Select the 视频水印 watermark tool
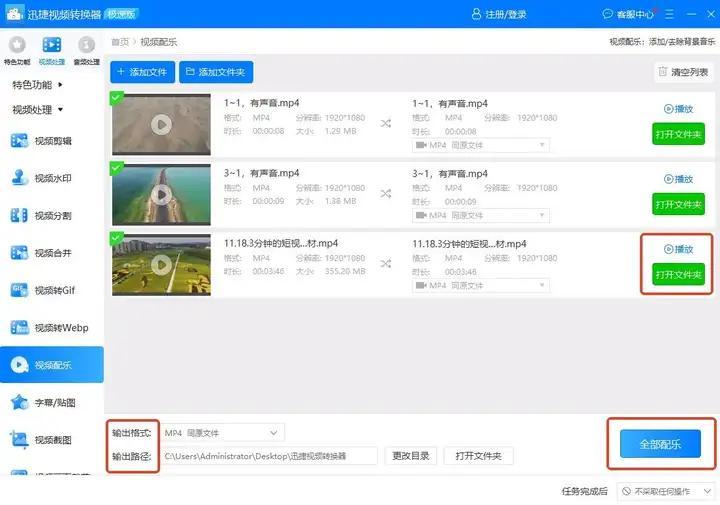 coord(52,178)
